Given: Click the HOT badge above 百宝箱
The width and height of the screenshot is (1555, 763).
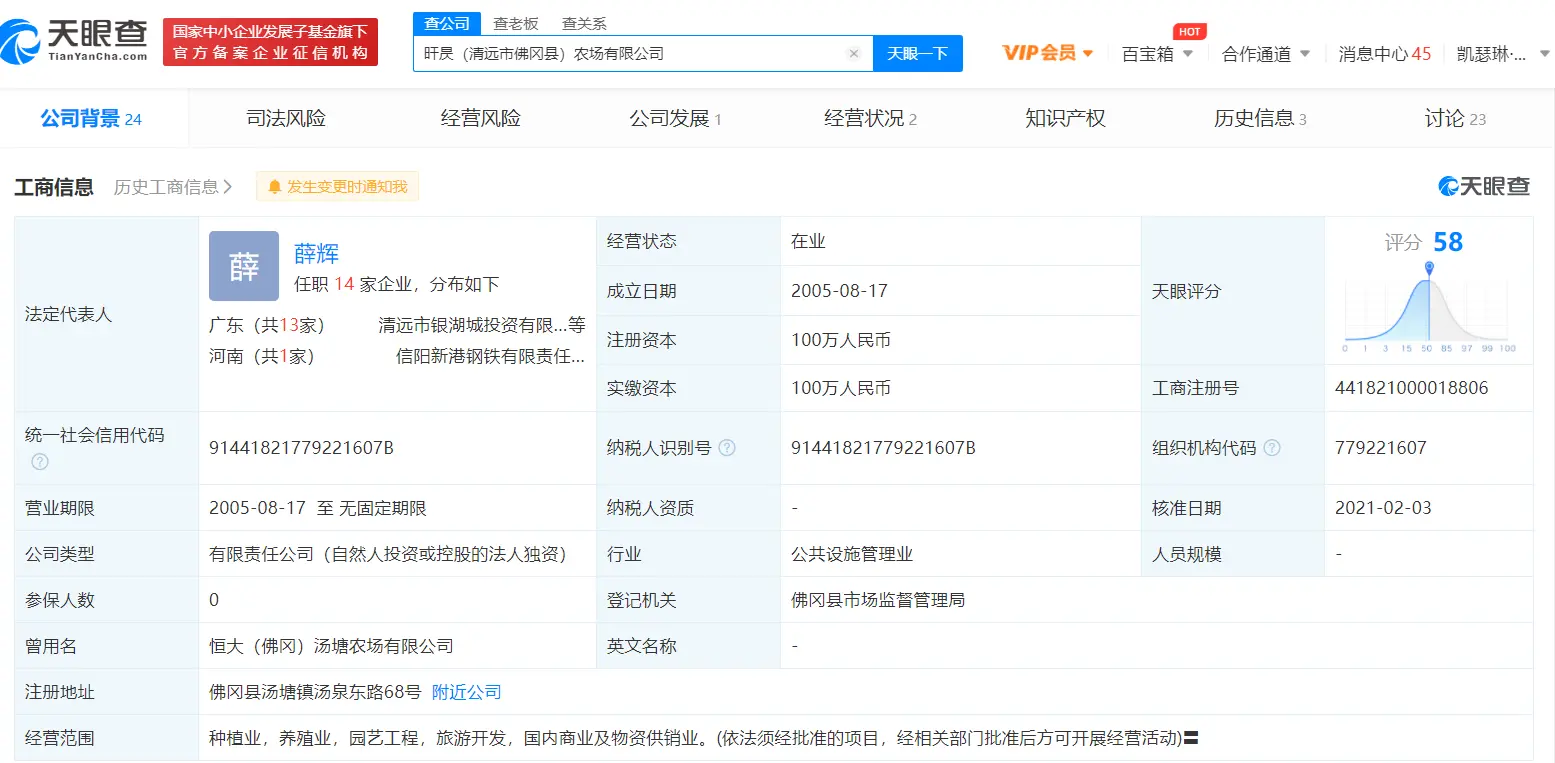Looking at the screenshot, I should pyautogui.click(x=1189, y=32).
